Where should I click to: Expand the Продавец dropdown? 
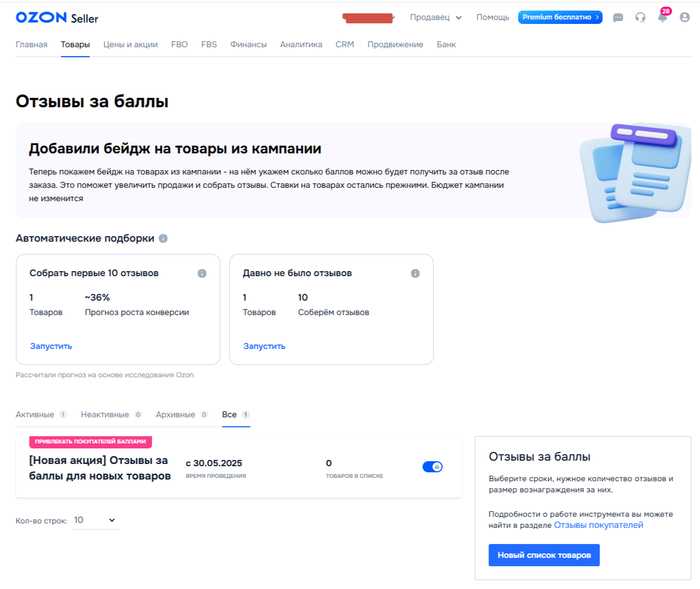tap(436, 17)
